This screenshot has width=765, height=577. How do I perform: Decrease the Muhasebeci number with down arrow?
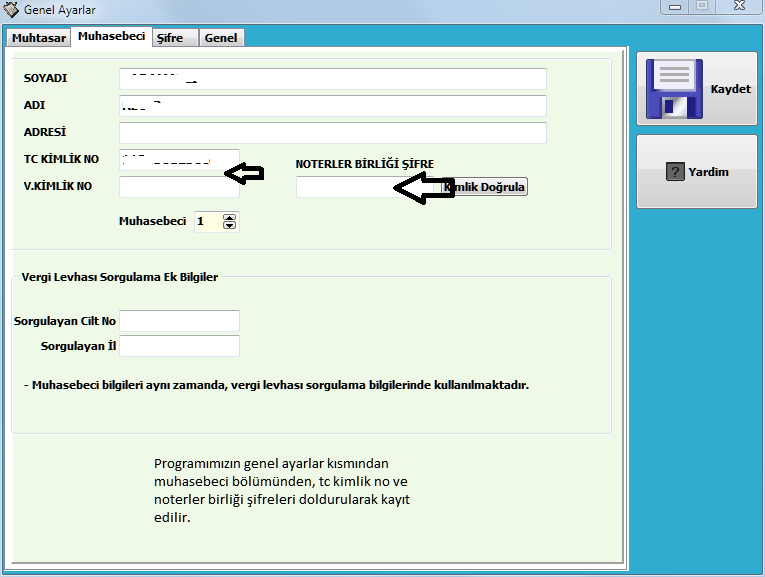(x=230, y=226)
